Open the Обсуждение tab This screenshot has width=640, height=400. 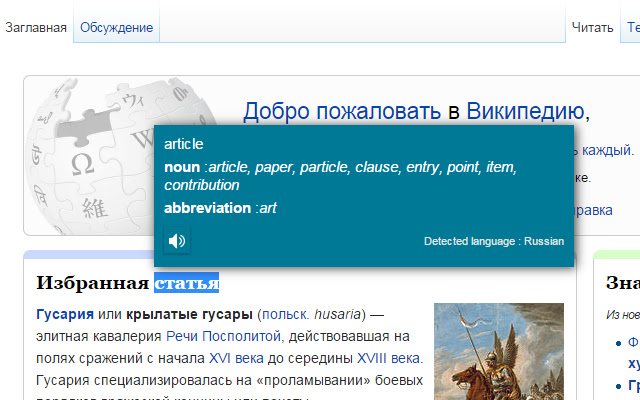pos(117,28)
